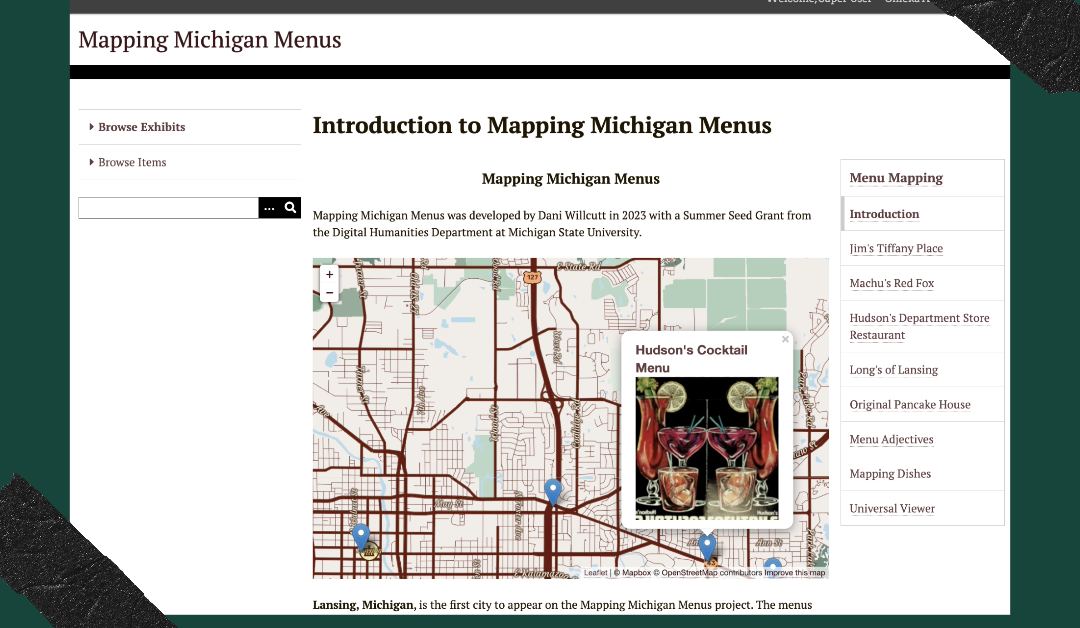Zoom in on the map
Image resolution: width=1080 pixels, height=628 pixels.
(329, 274)
